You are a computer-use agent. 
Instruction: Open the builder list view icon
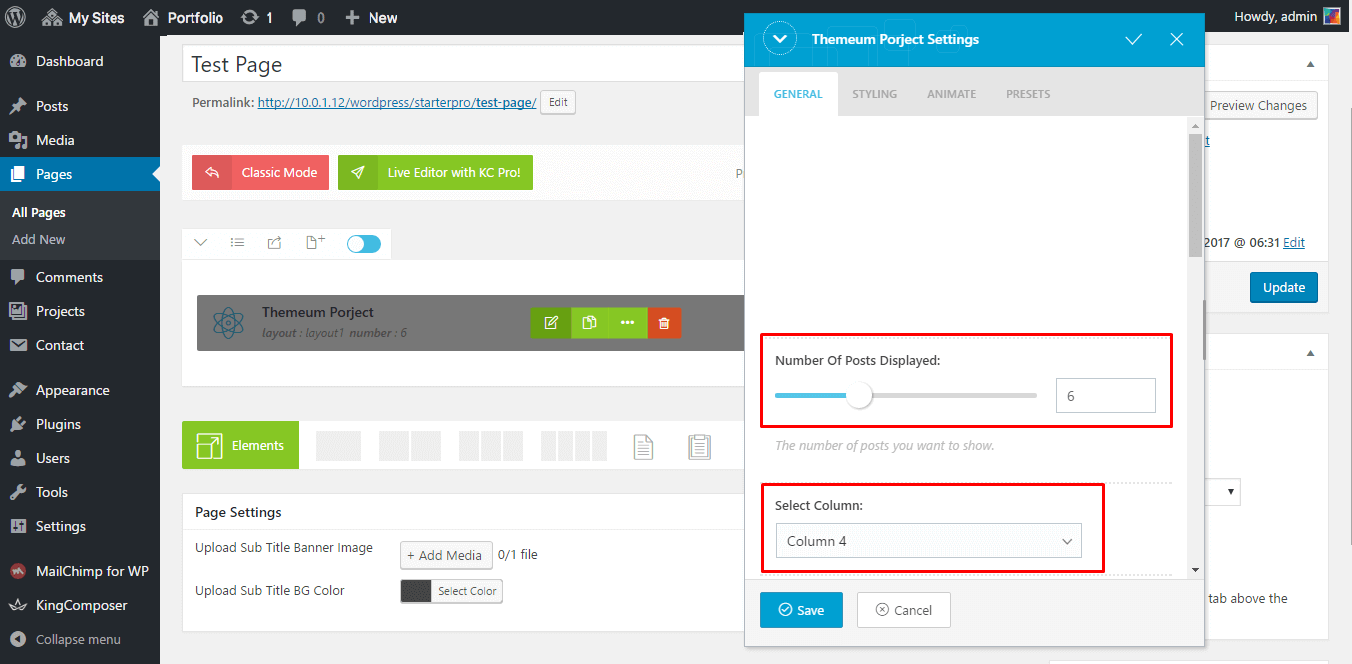237,243
